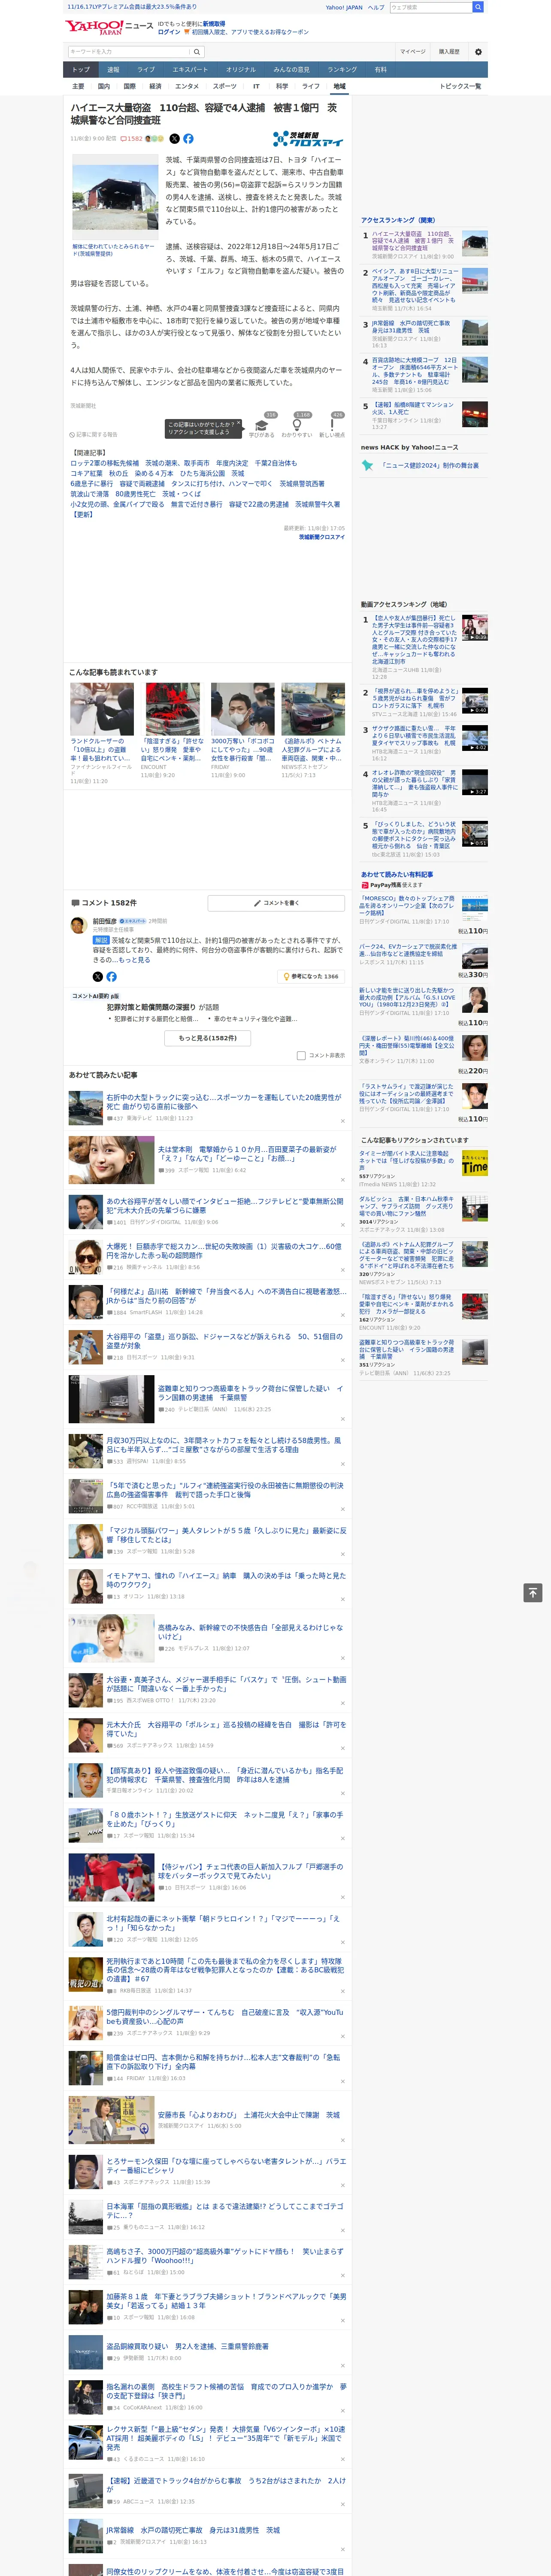Select the ライブ tab in dark navigation
551x2576 pixels.
[146, 70]
